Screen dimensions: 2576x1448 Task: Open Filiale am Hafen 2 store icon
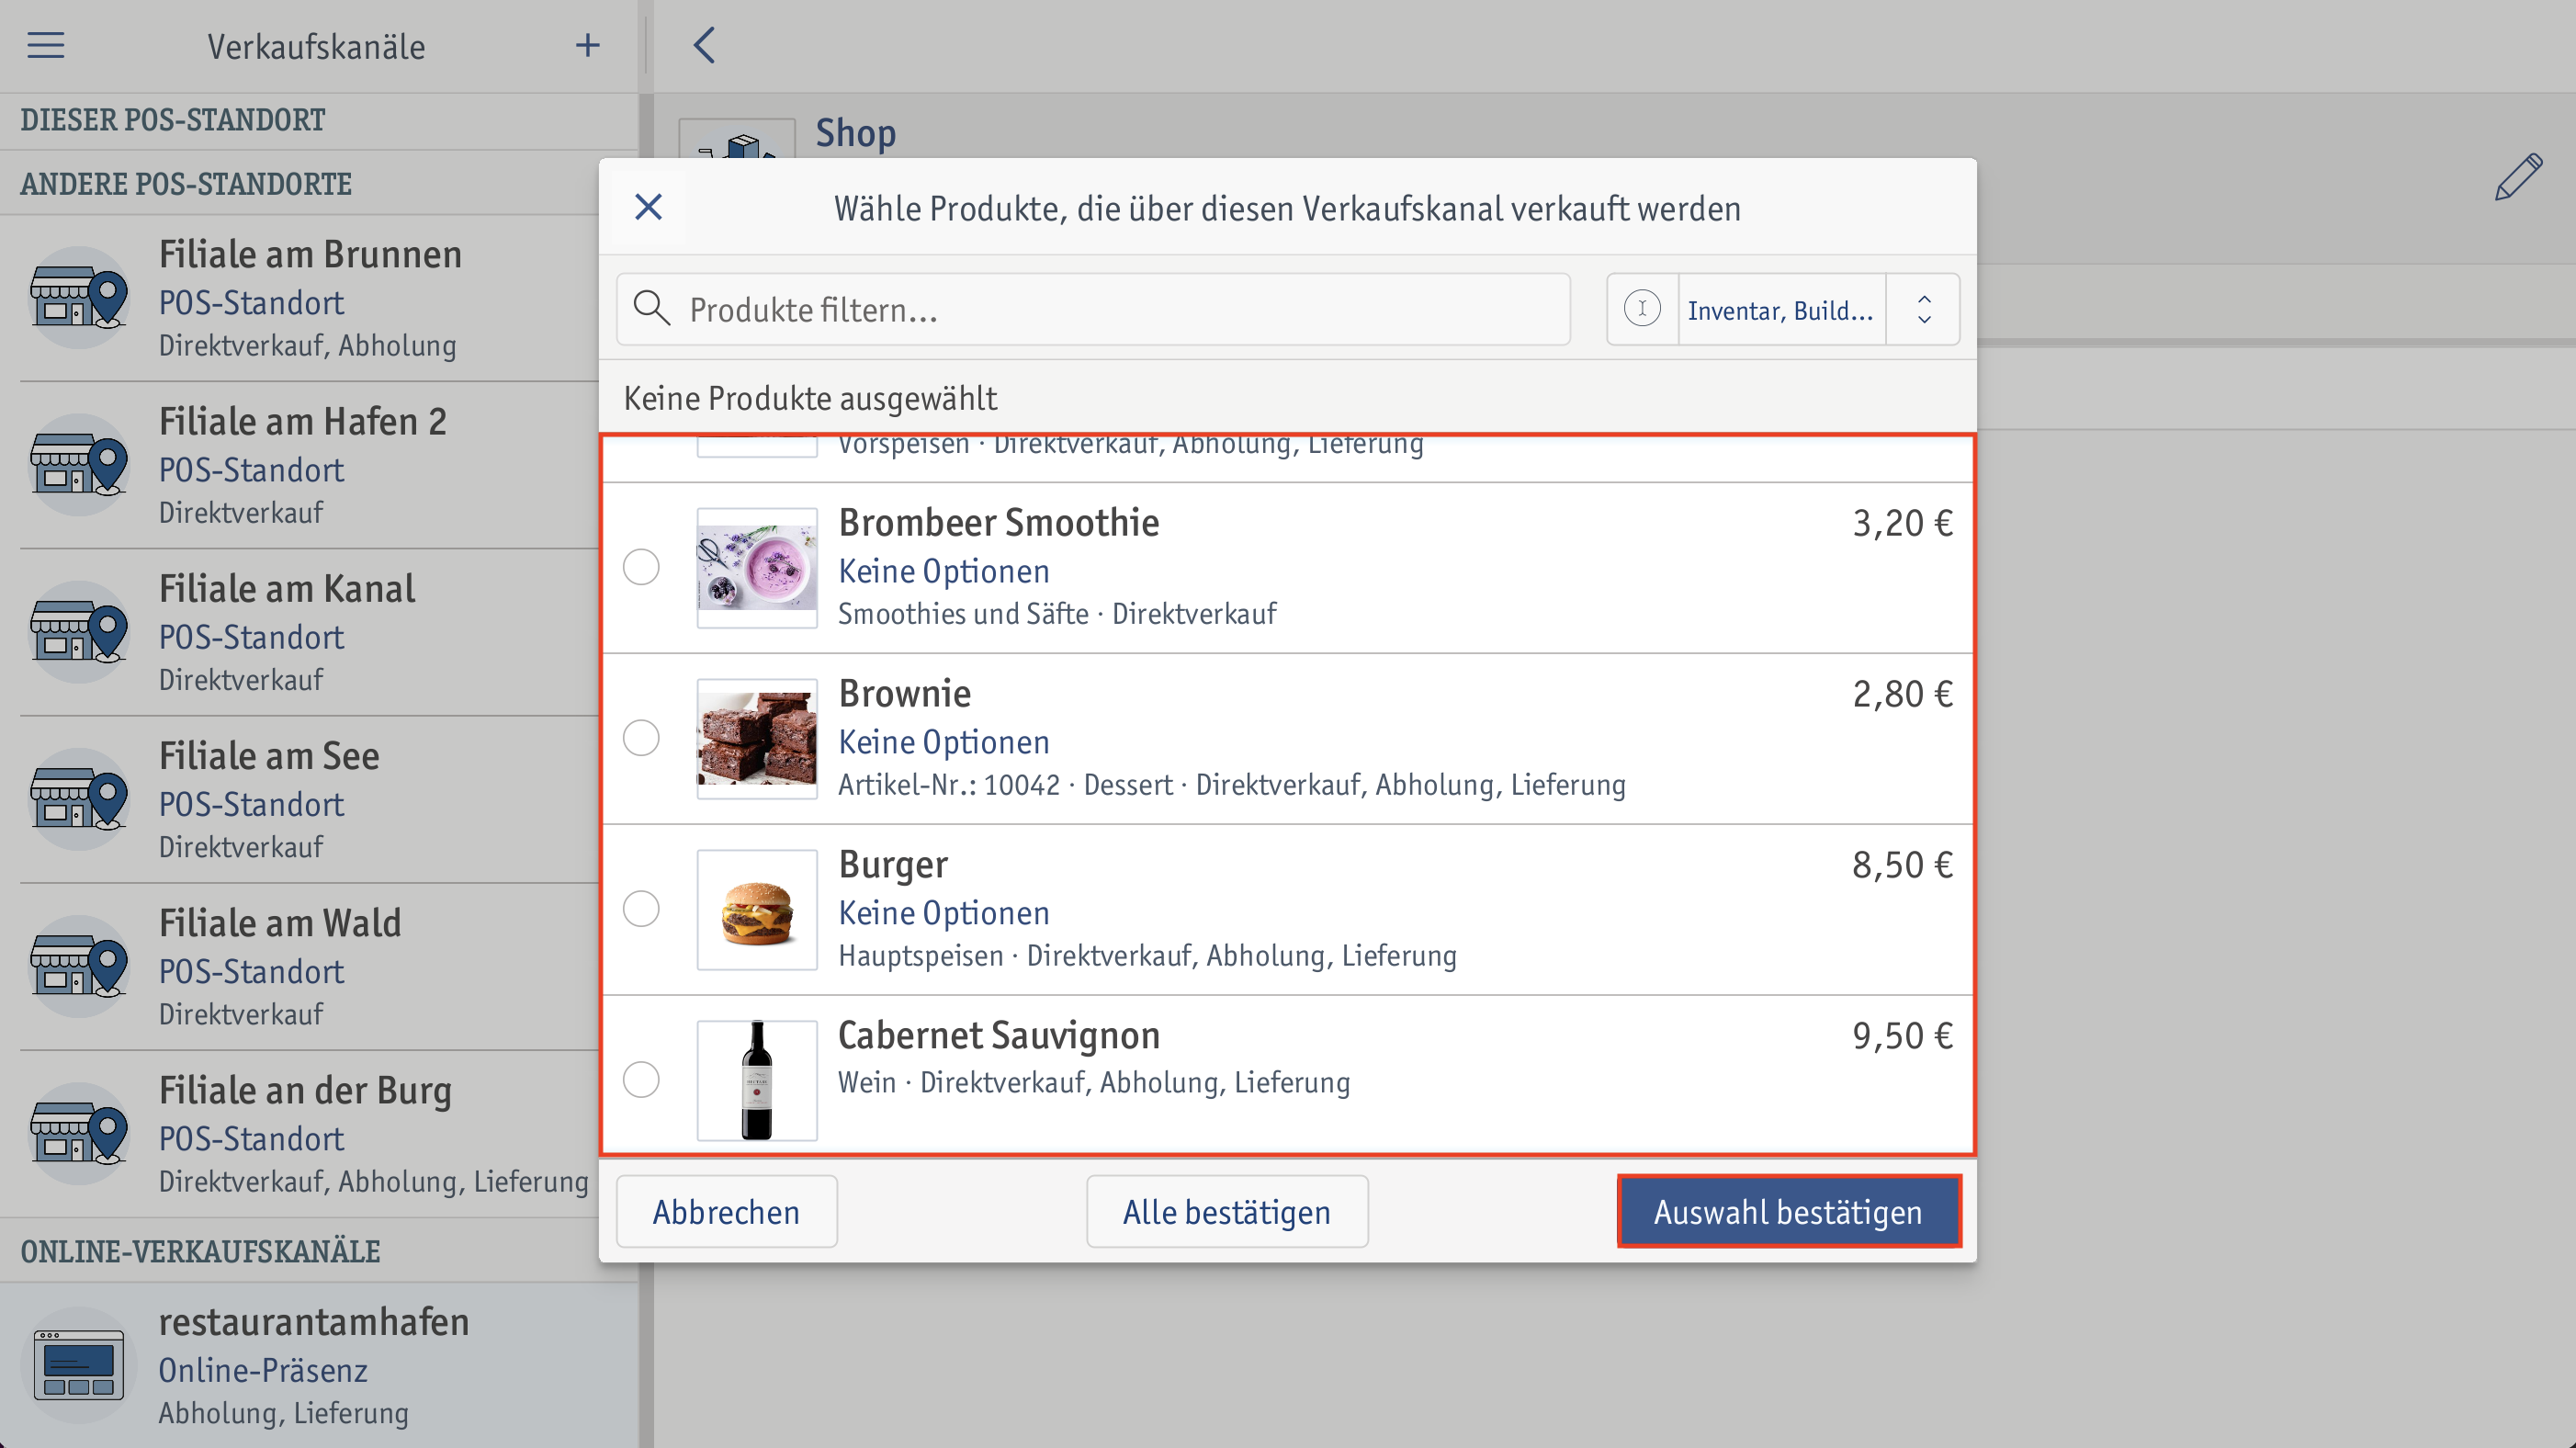click(79, 465)
